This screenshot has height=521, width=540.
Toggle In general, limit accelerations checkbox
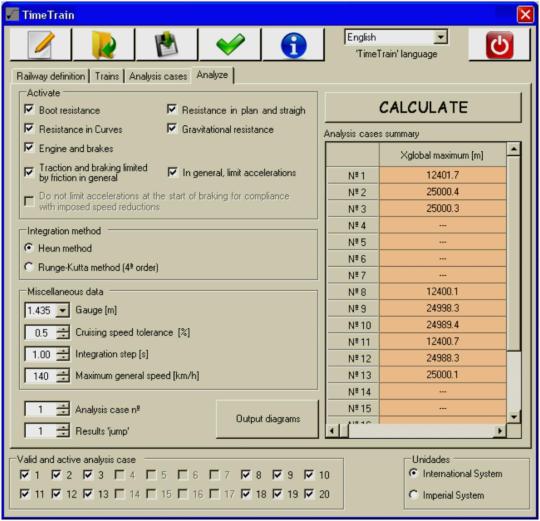click(173, 172)
